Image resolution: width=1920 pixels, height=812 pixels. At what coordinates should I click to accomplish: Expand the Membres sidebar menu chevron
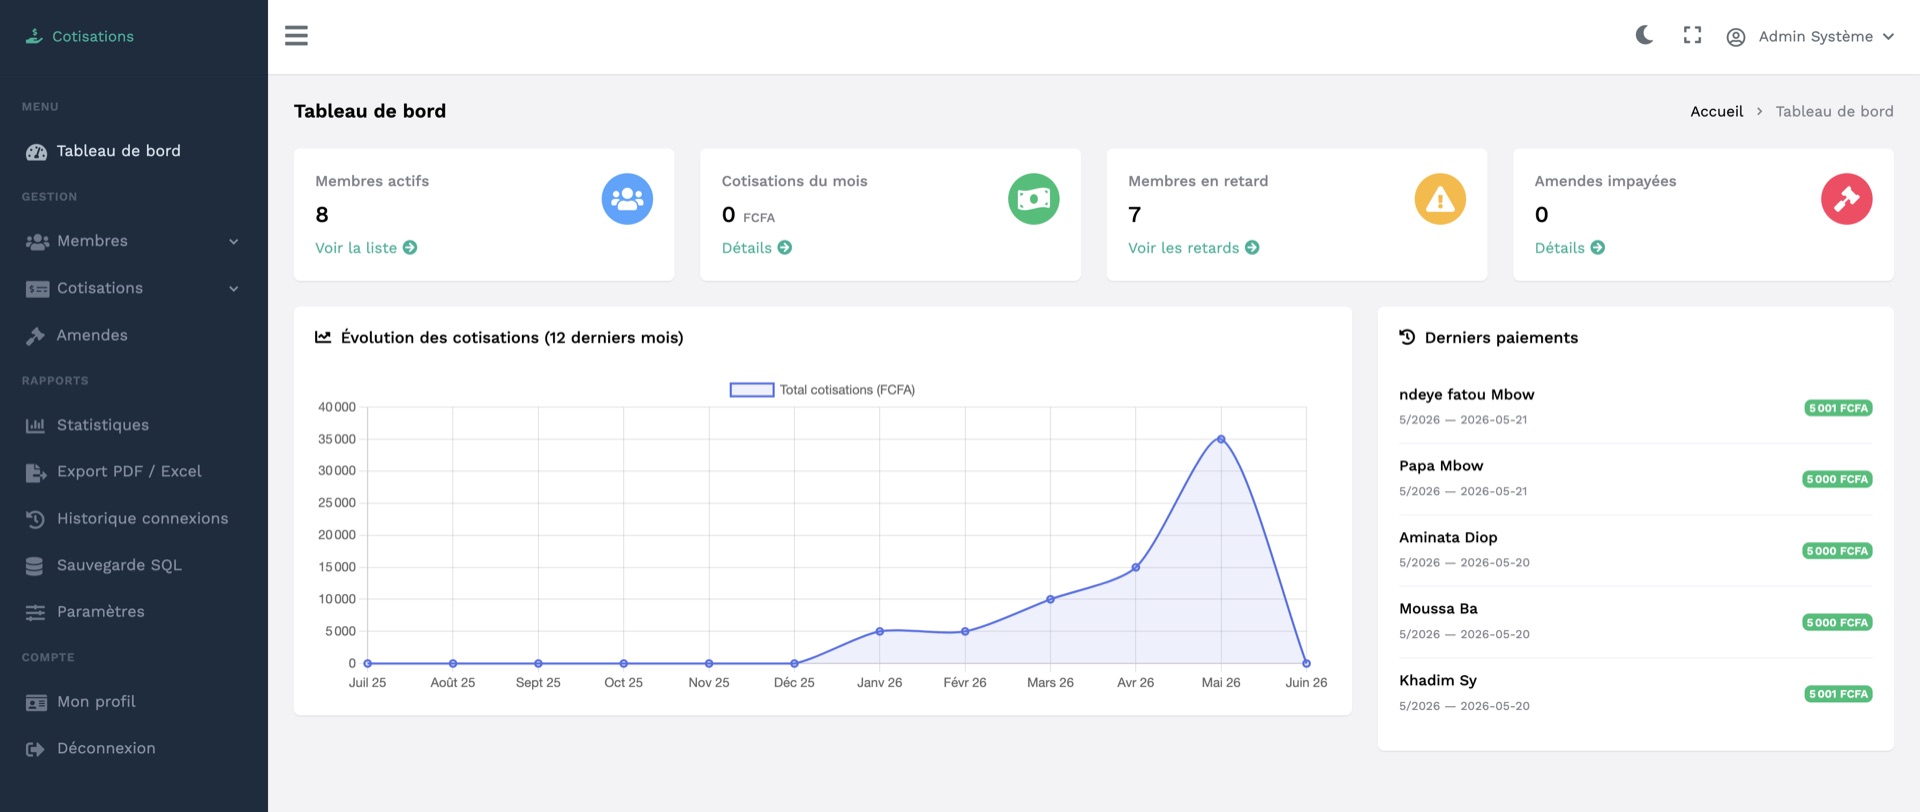(x=234, y=242)
